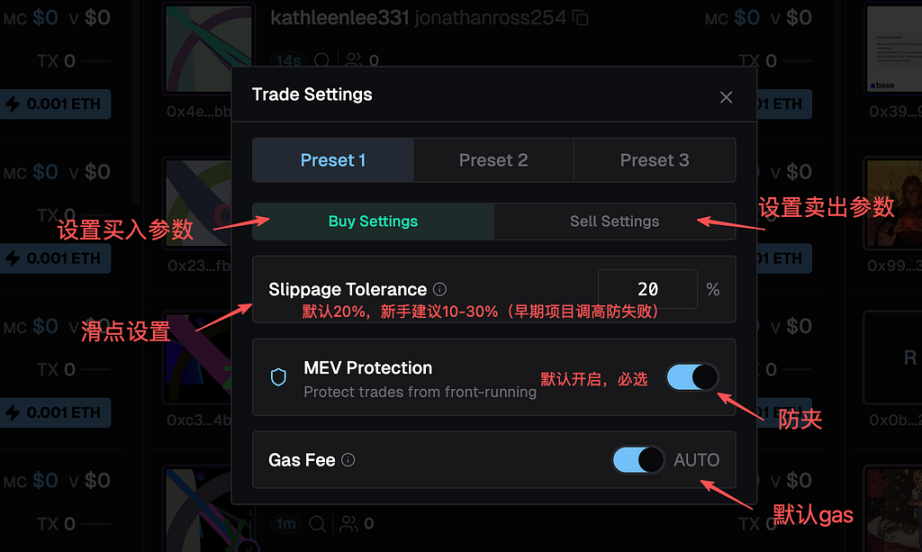Click the MEV Protection shield icon
This screenshot has width=922, height=552.
pyautogui.click(x=279, y=377)
